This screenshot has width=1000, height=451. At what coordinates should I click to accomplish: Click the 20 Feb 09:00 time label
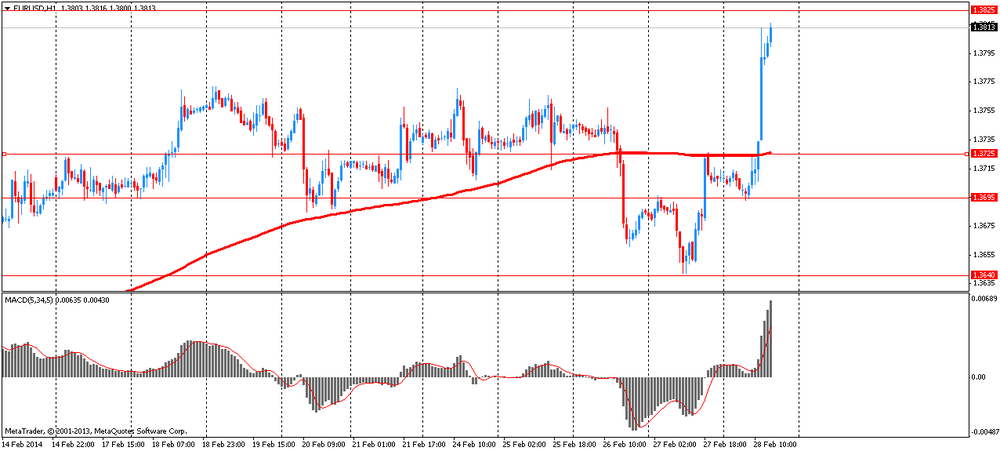[x=325, y=443]
